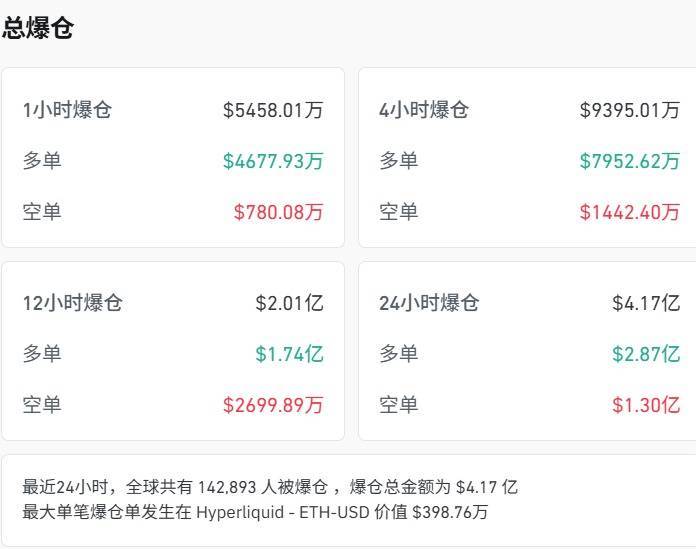Click the red $780.08万 short value
The height and width of the screenshot is (549, 696).
pos(278,212)
